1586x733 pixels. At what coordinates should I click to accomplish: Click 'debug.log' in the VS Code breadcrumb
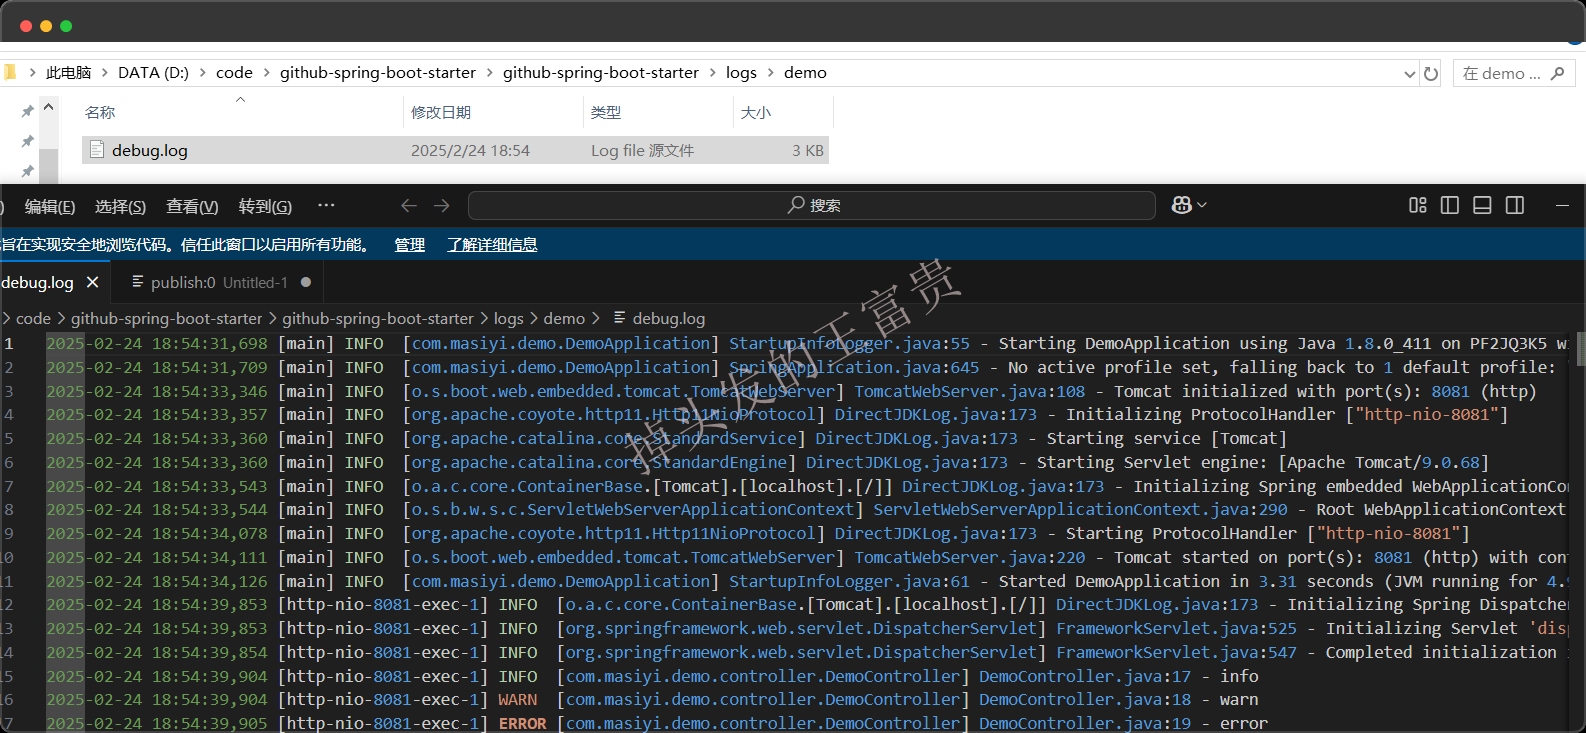pyautogui.click(x=668, y=319)
